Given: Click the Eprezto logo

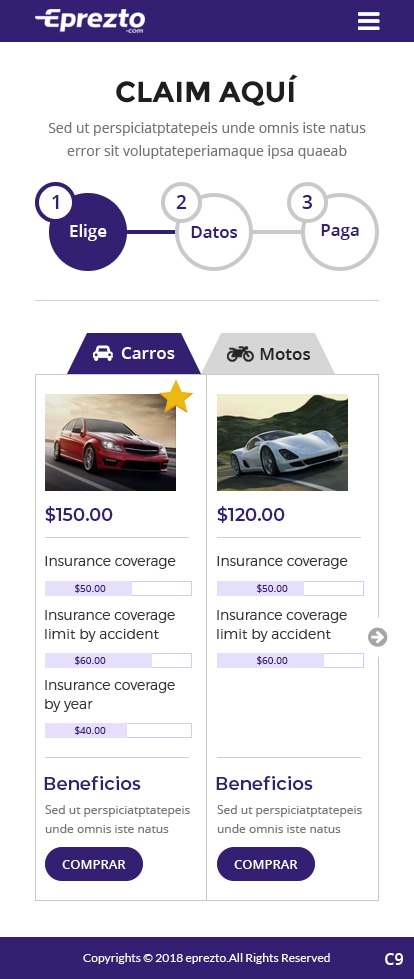Looking at the screenshot, I should tap(90, 21).
